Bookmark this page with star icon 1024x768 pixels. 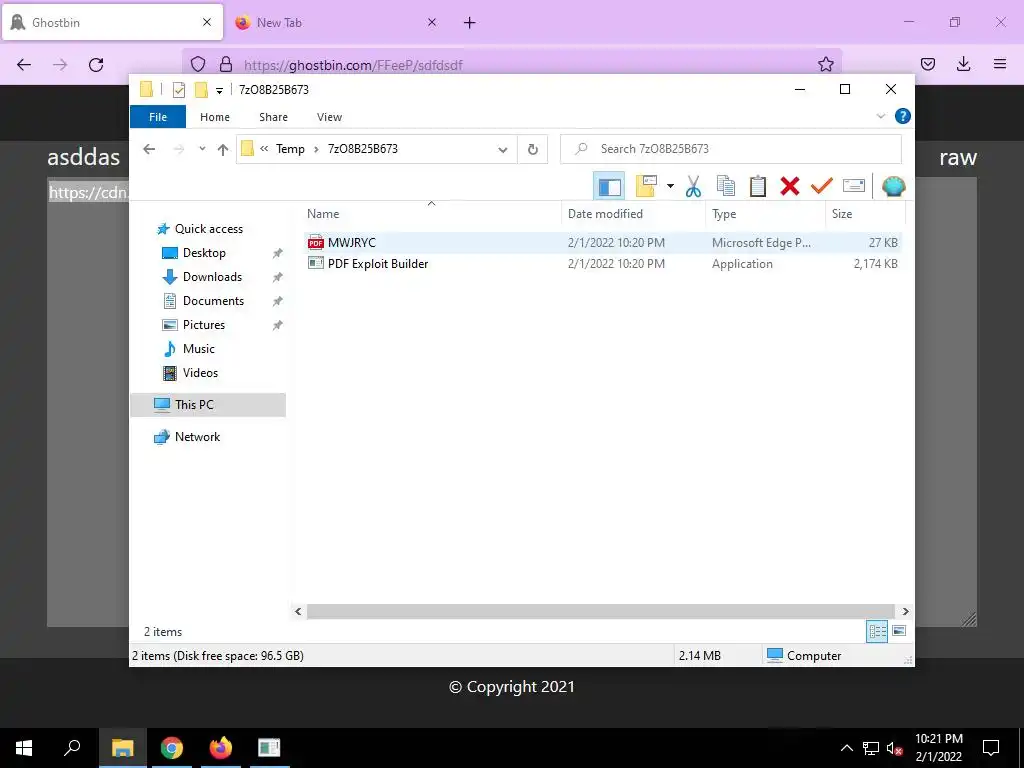click(825, 64)
